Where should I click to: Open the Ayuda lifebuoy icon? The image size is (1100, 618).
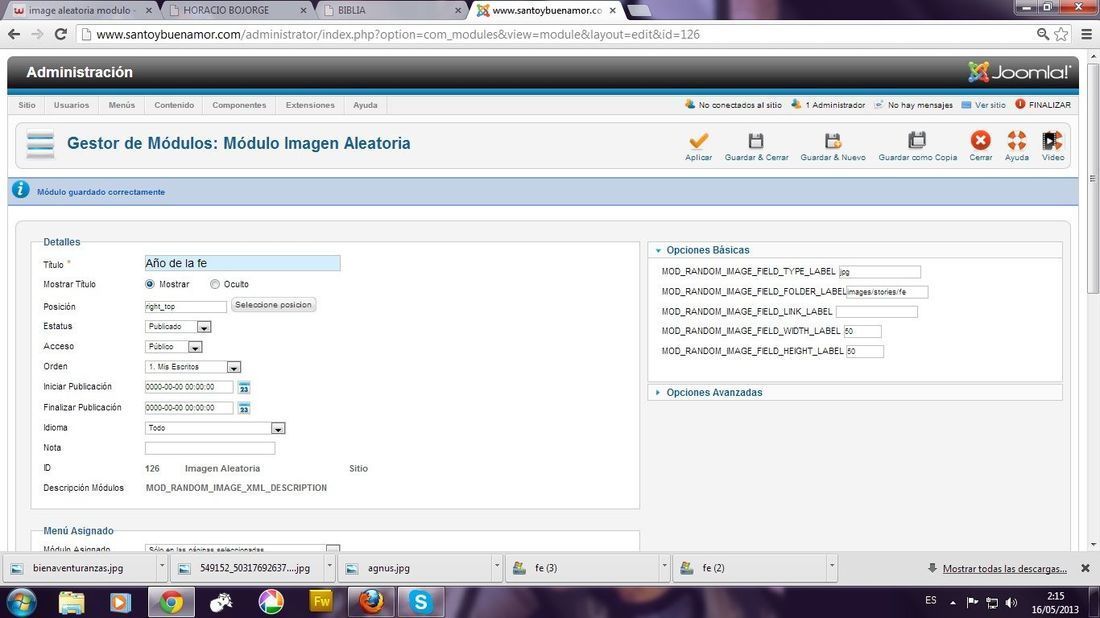[1017, 140]
